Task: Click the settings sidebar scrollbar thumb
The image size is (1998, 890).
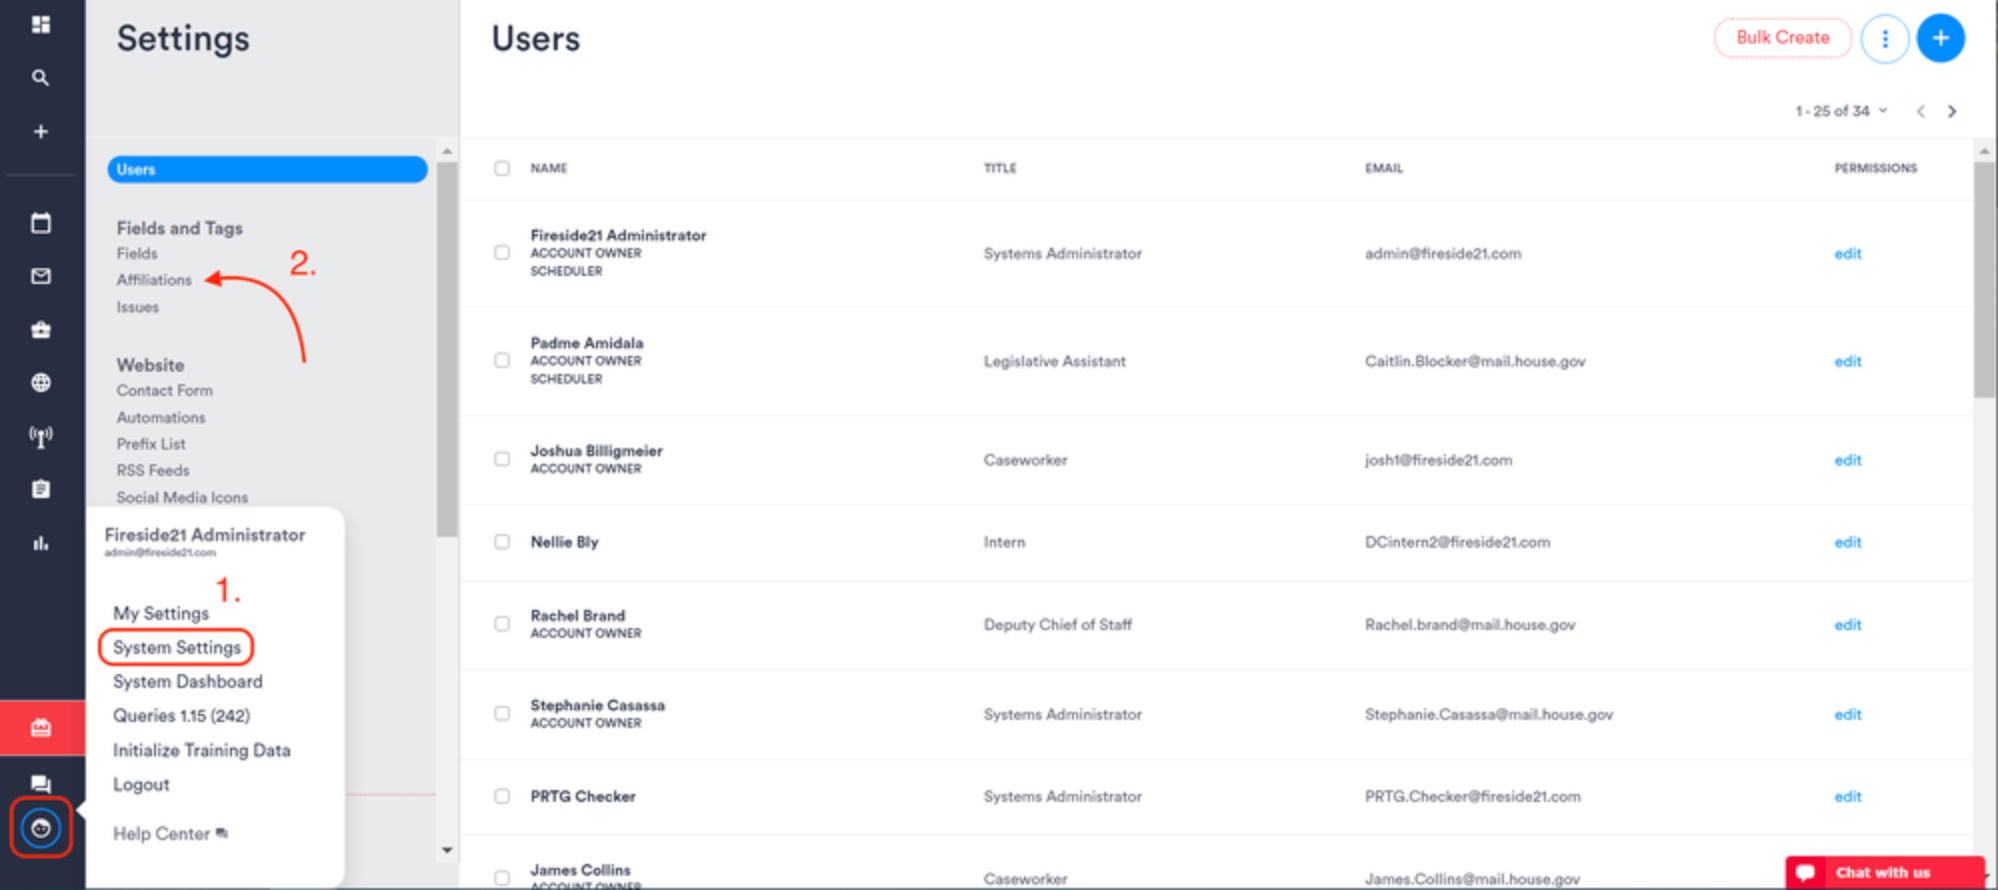Action: tap(447, 350)
